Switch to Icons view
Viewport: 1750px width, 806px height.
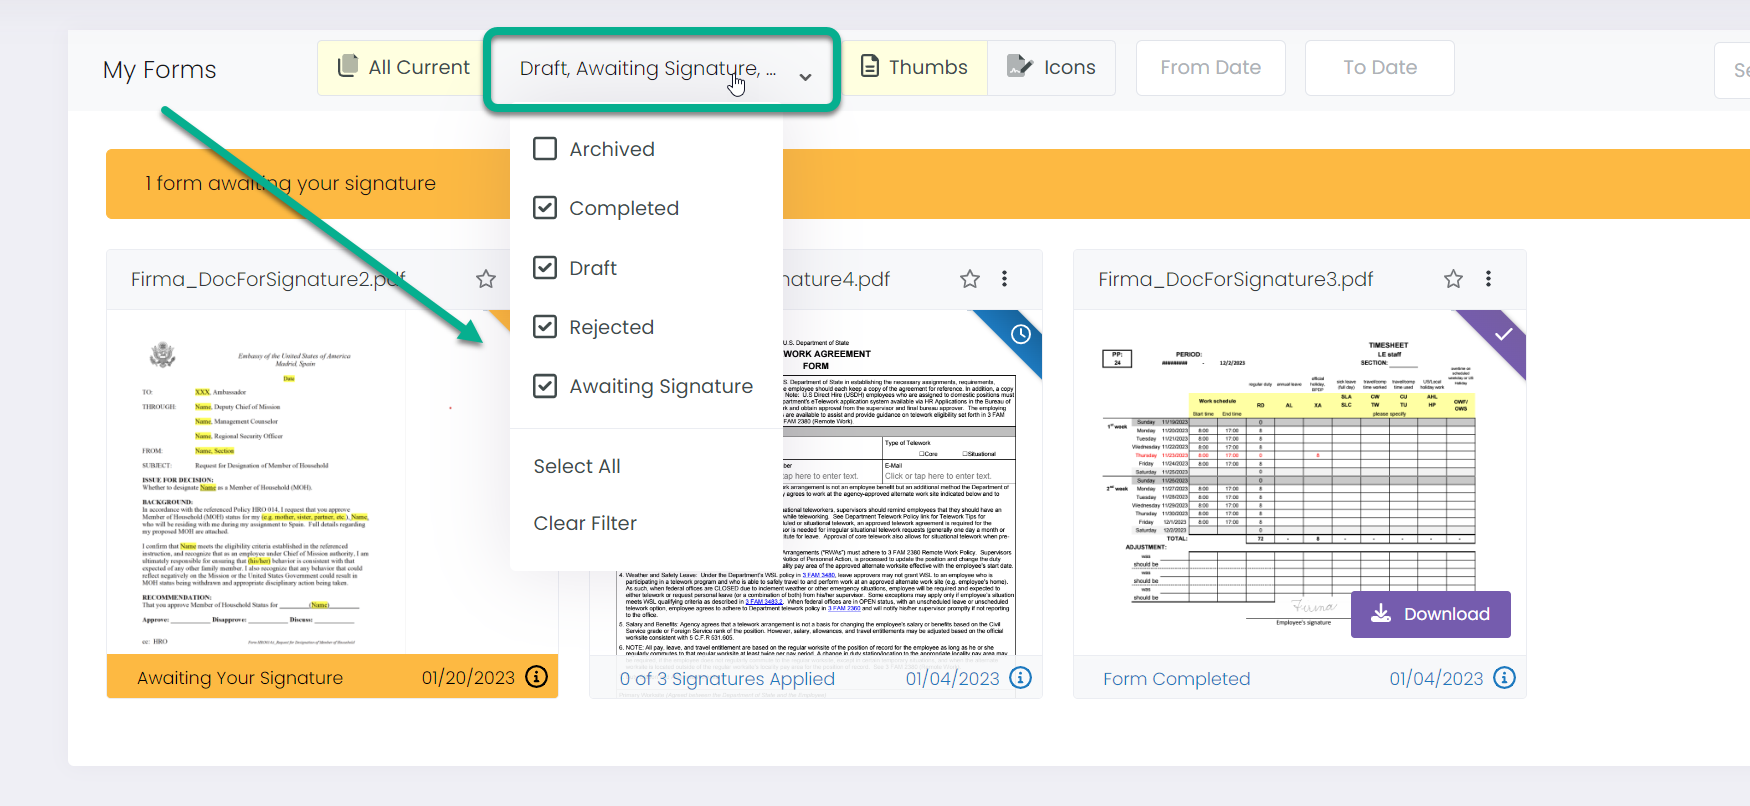[1051, 67]
